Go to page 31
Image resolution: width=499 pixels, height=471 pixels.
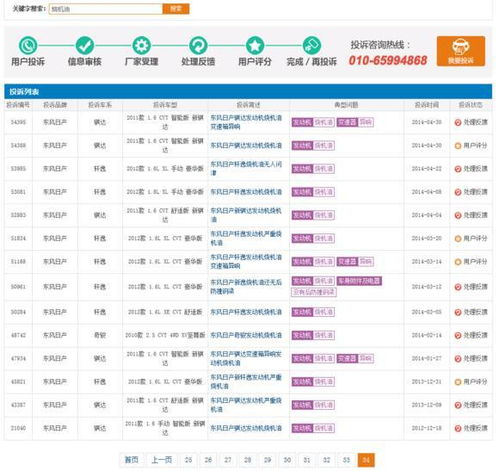[307, 460]
